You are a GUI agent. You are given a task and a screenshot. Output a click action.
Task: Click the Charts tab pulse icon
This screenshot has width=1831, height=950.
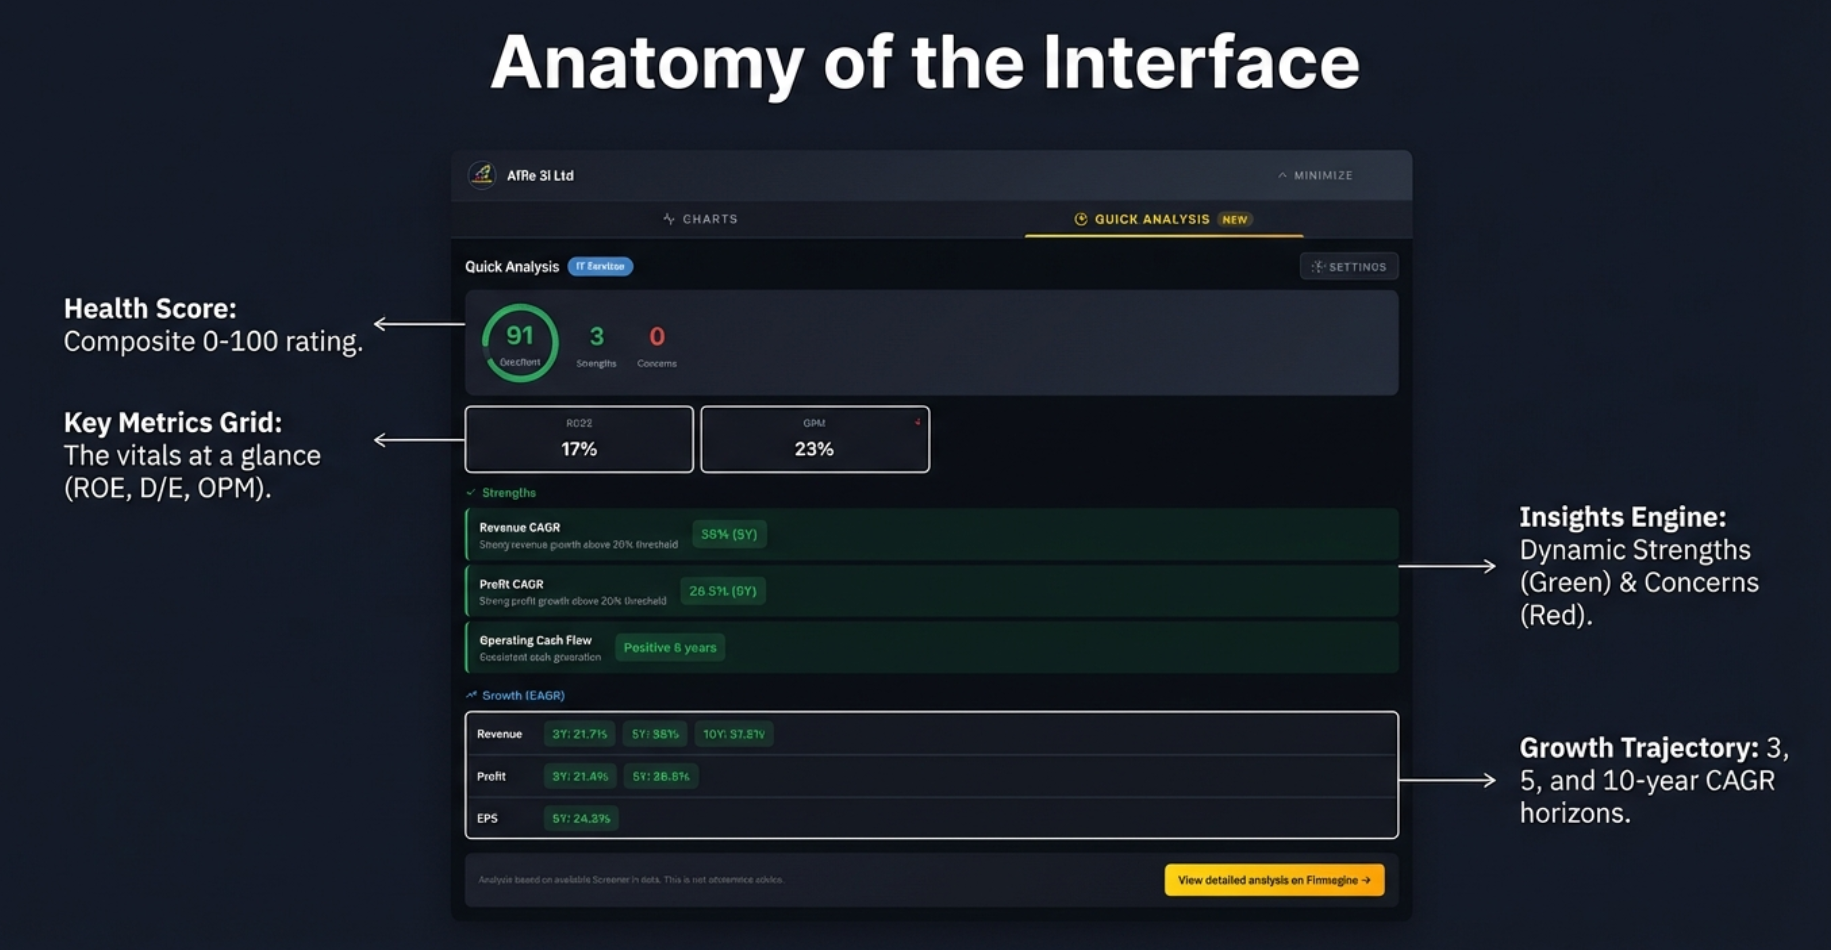(x=669, y=219)
